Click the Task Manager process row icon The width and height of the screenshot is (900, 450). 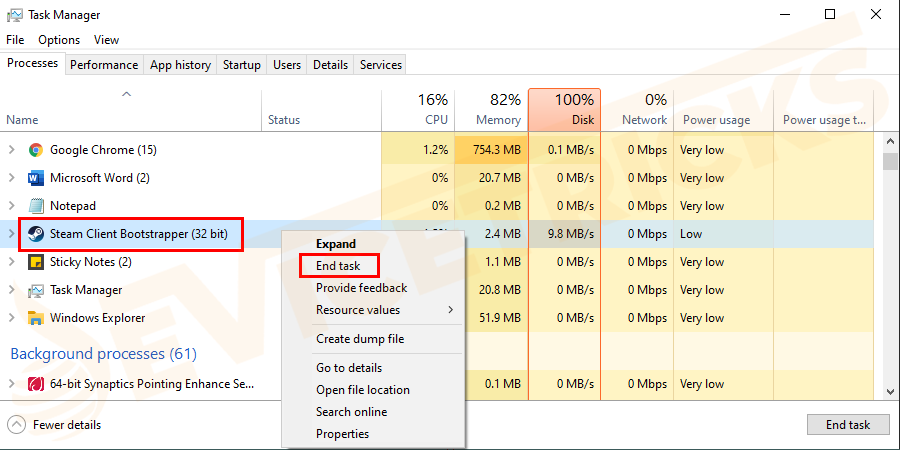[36, 290]
